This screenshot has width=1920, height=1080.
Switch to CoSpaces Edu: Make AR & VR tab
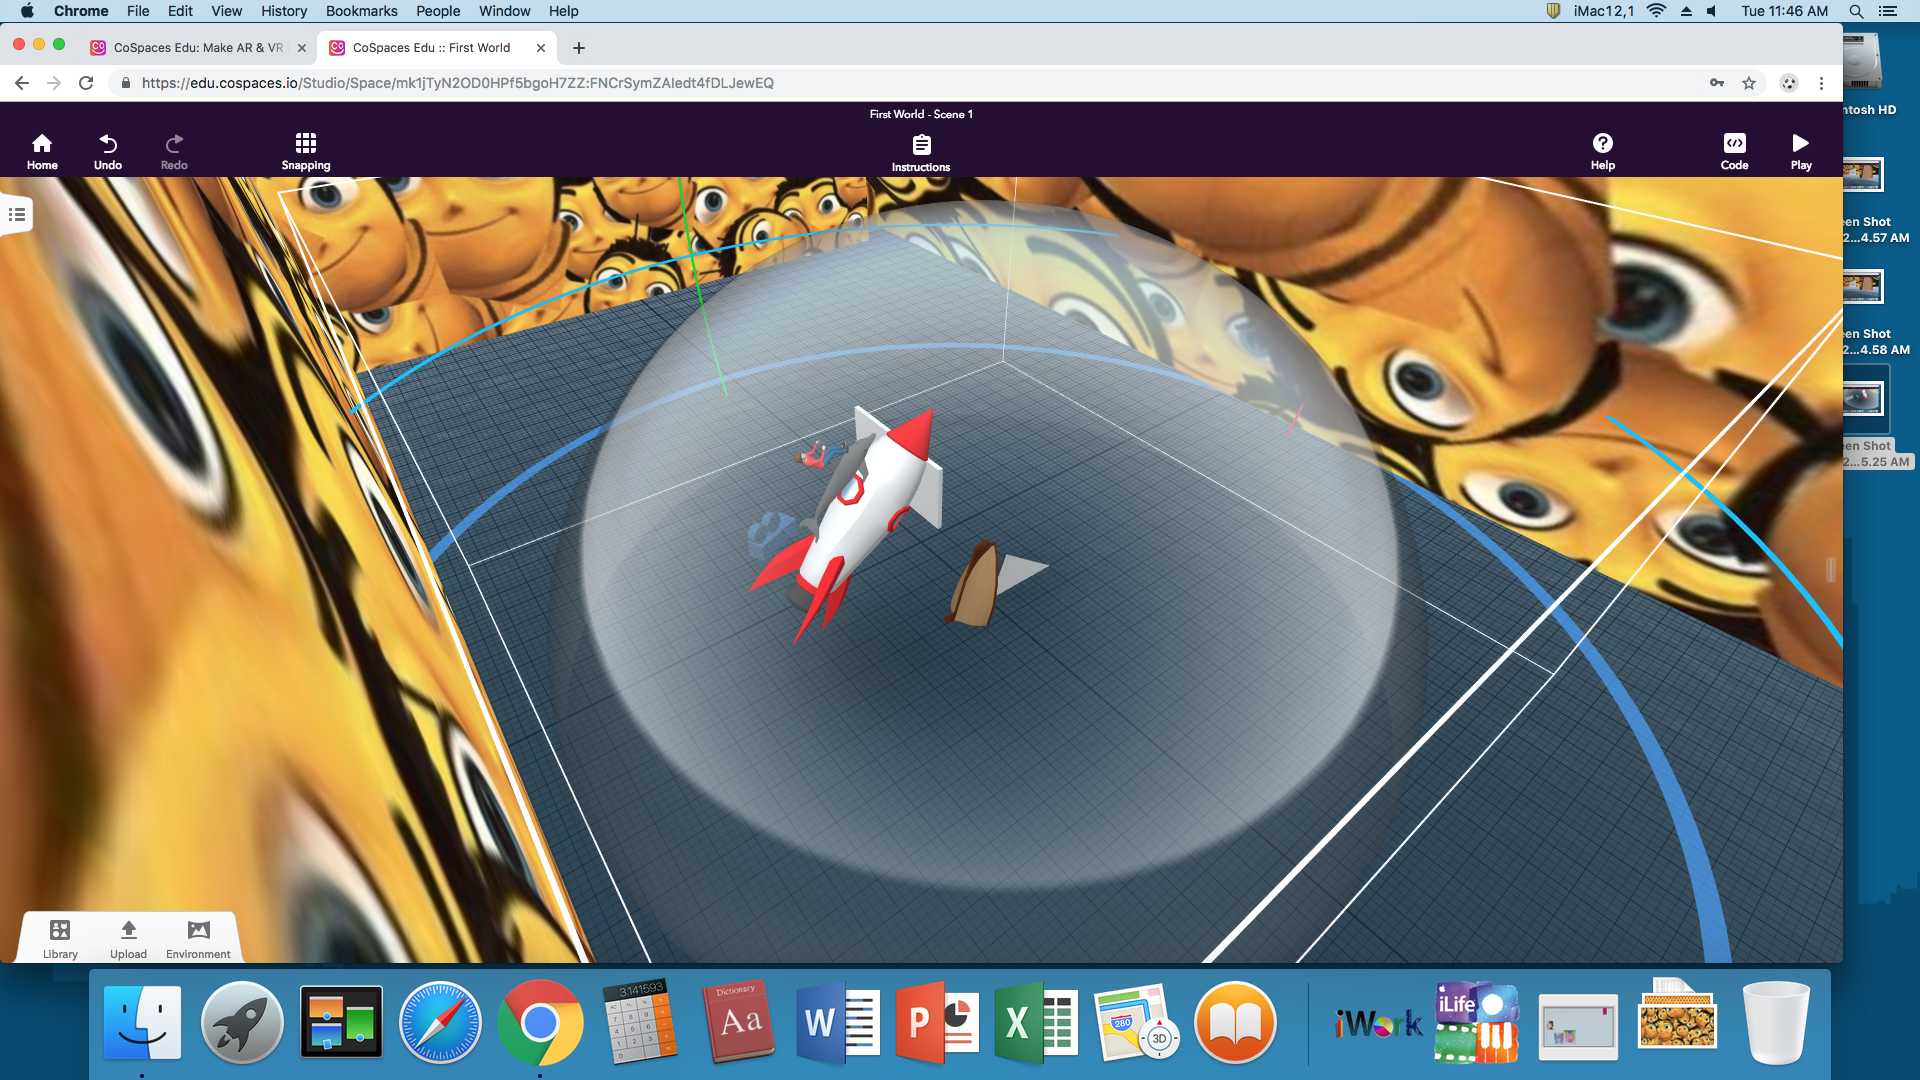[197, 47]
